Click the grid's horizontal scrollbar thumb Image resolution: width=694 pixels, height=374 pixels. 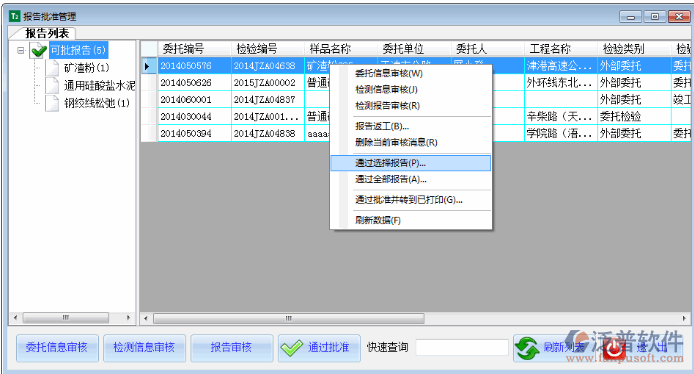(289, 318)
